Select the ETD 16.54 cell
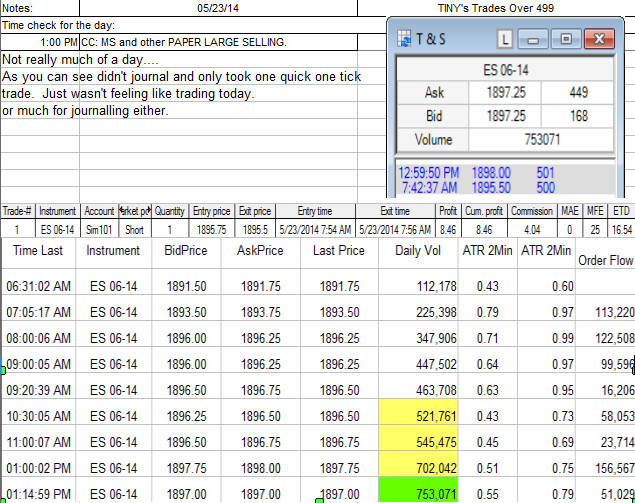 622,230
